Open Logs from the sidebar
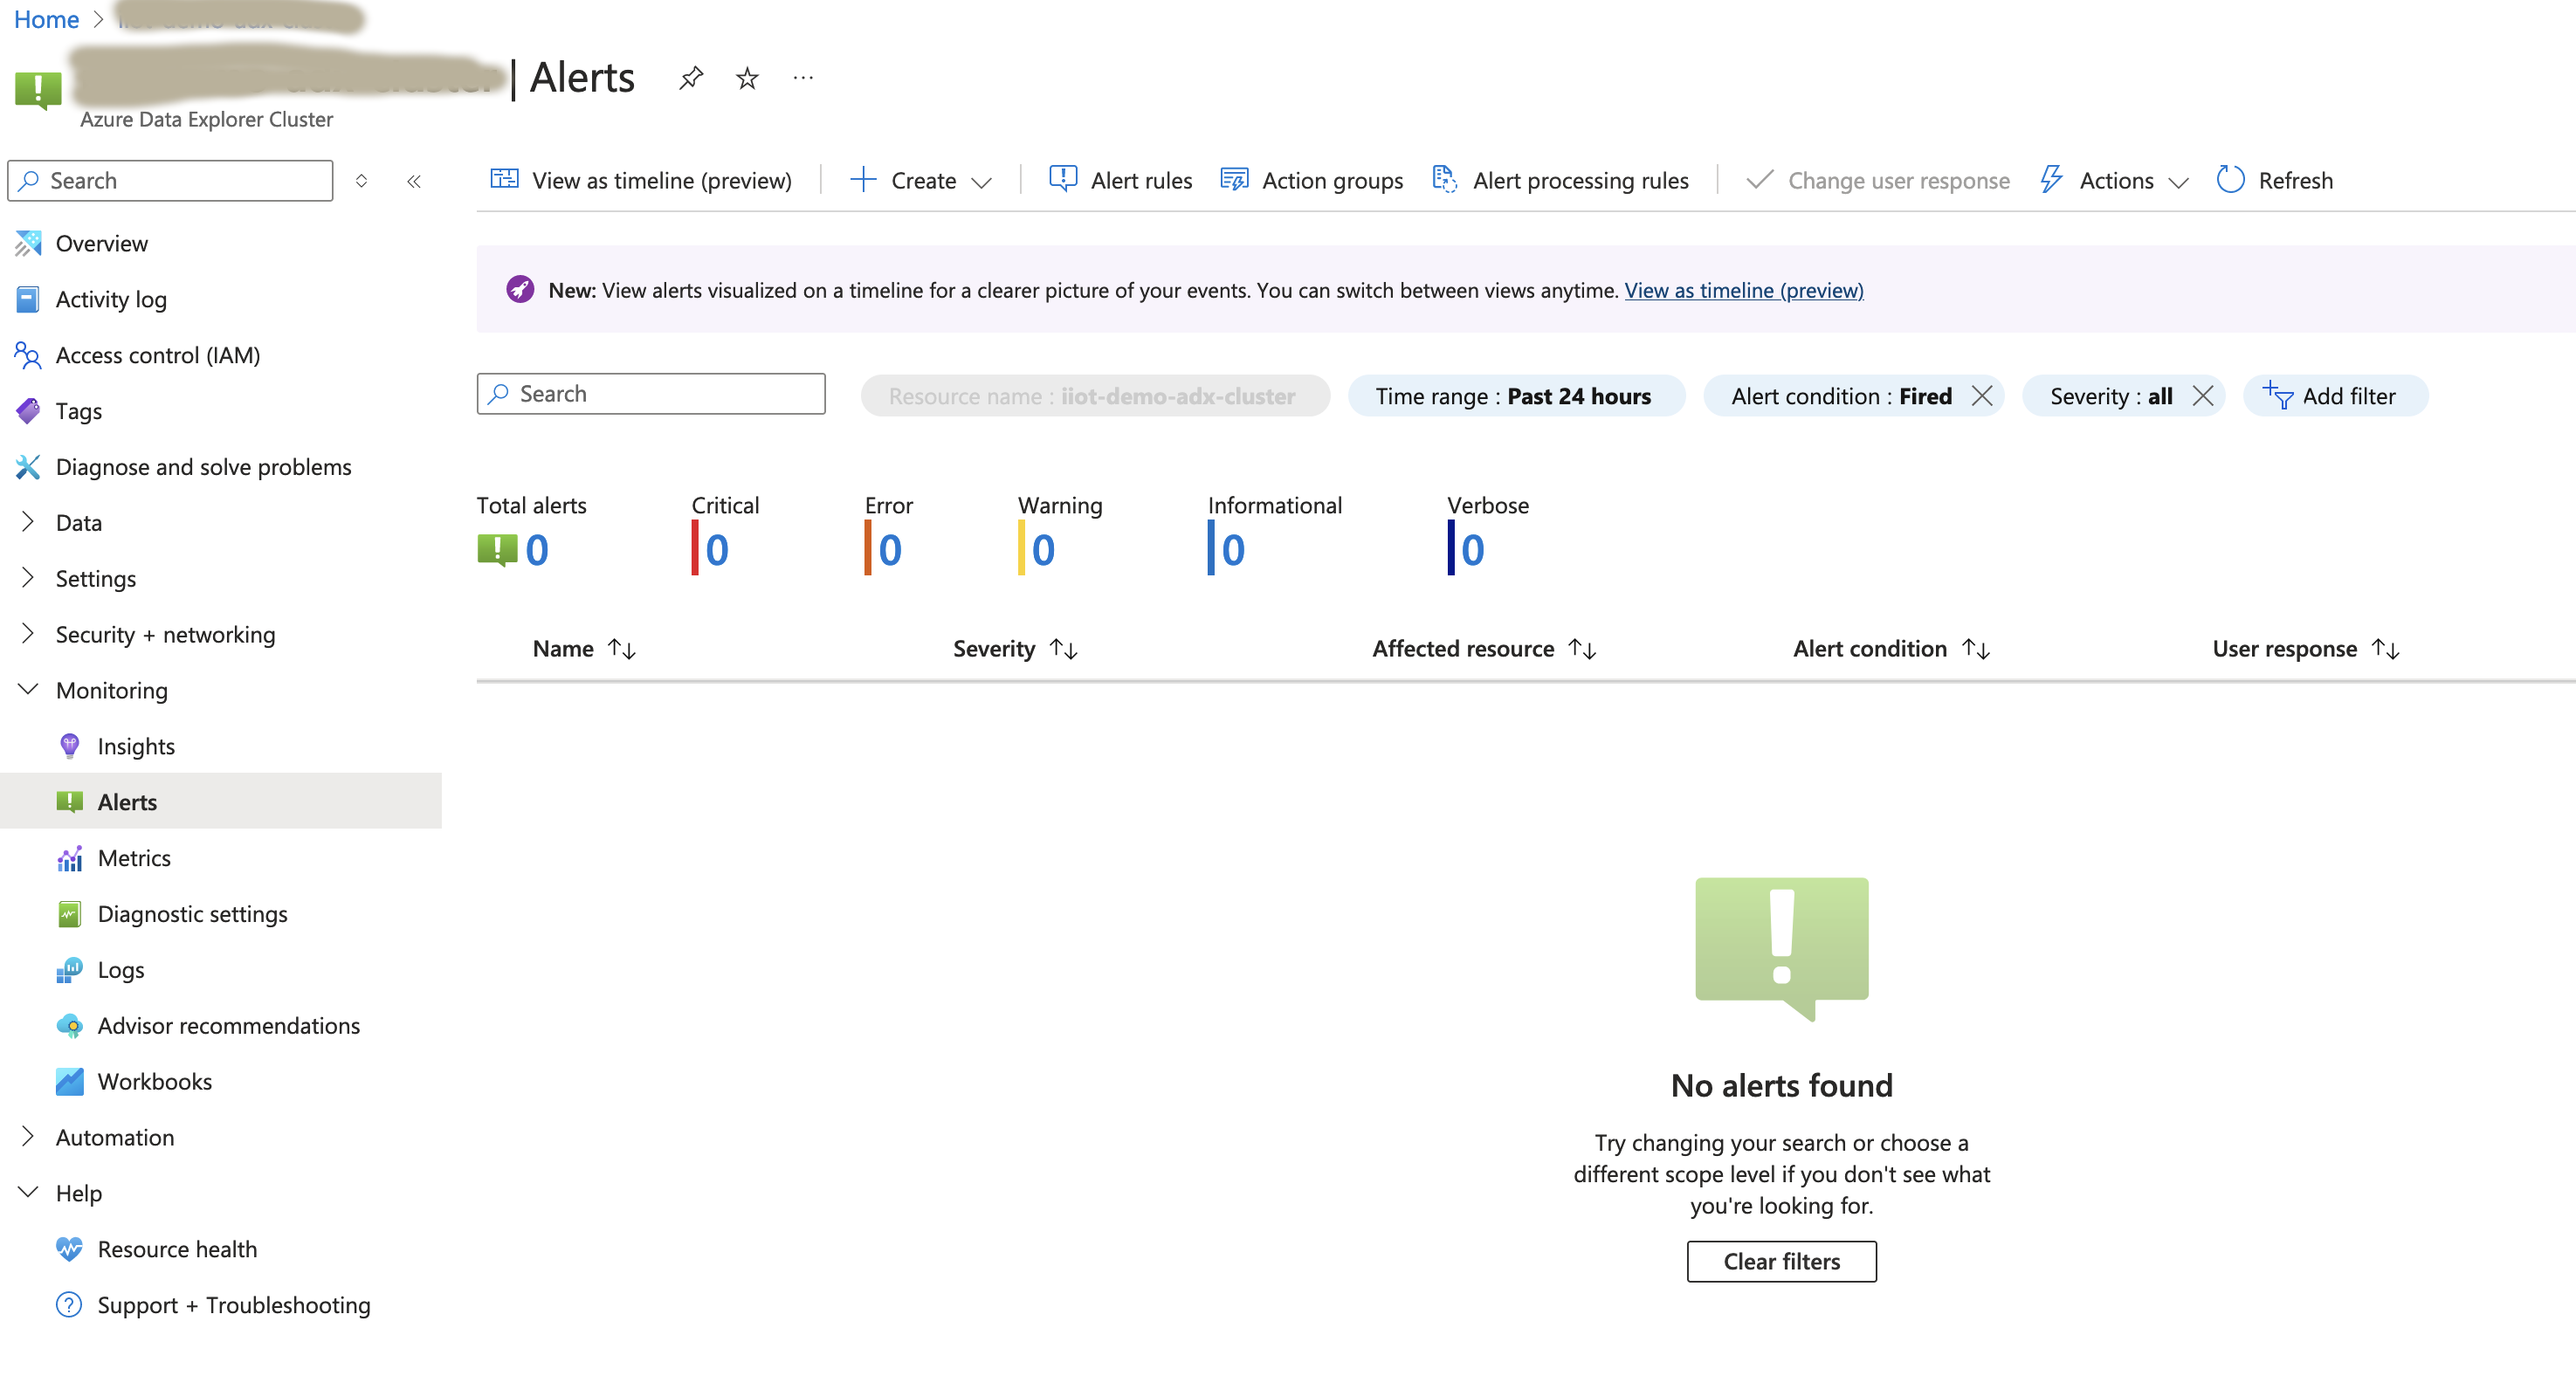Viewport: 2576px width, 1383px height. tap(120, 969)
